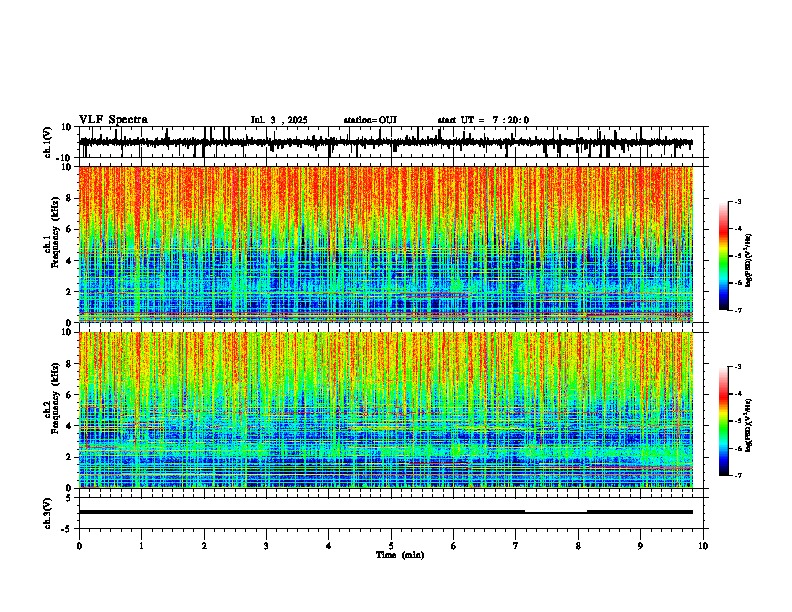Click time axis tick label "2"
The image size is (792, 612).
pyautogui.click(x=204, y=546)
